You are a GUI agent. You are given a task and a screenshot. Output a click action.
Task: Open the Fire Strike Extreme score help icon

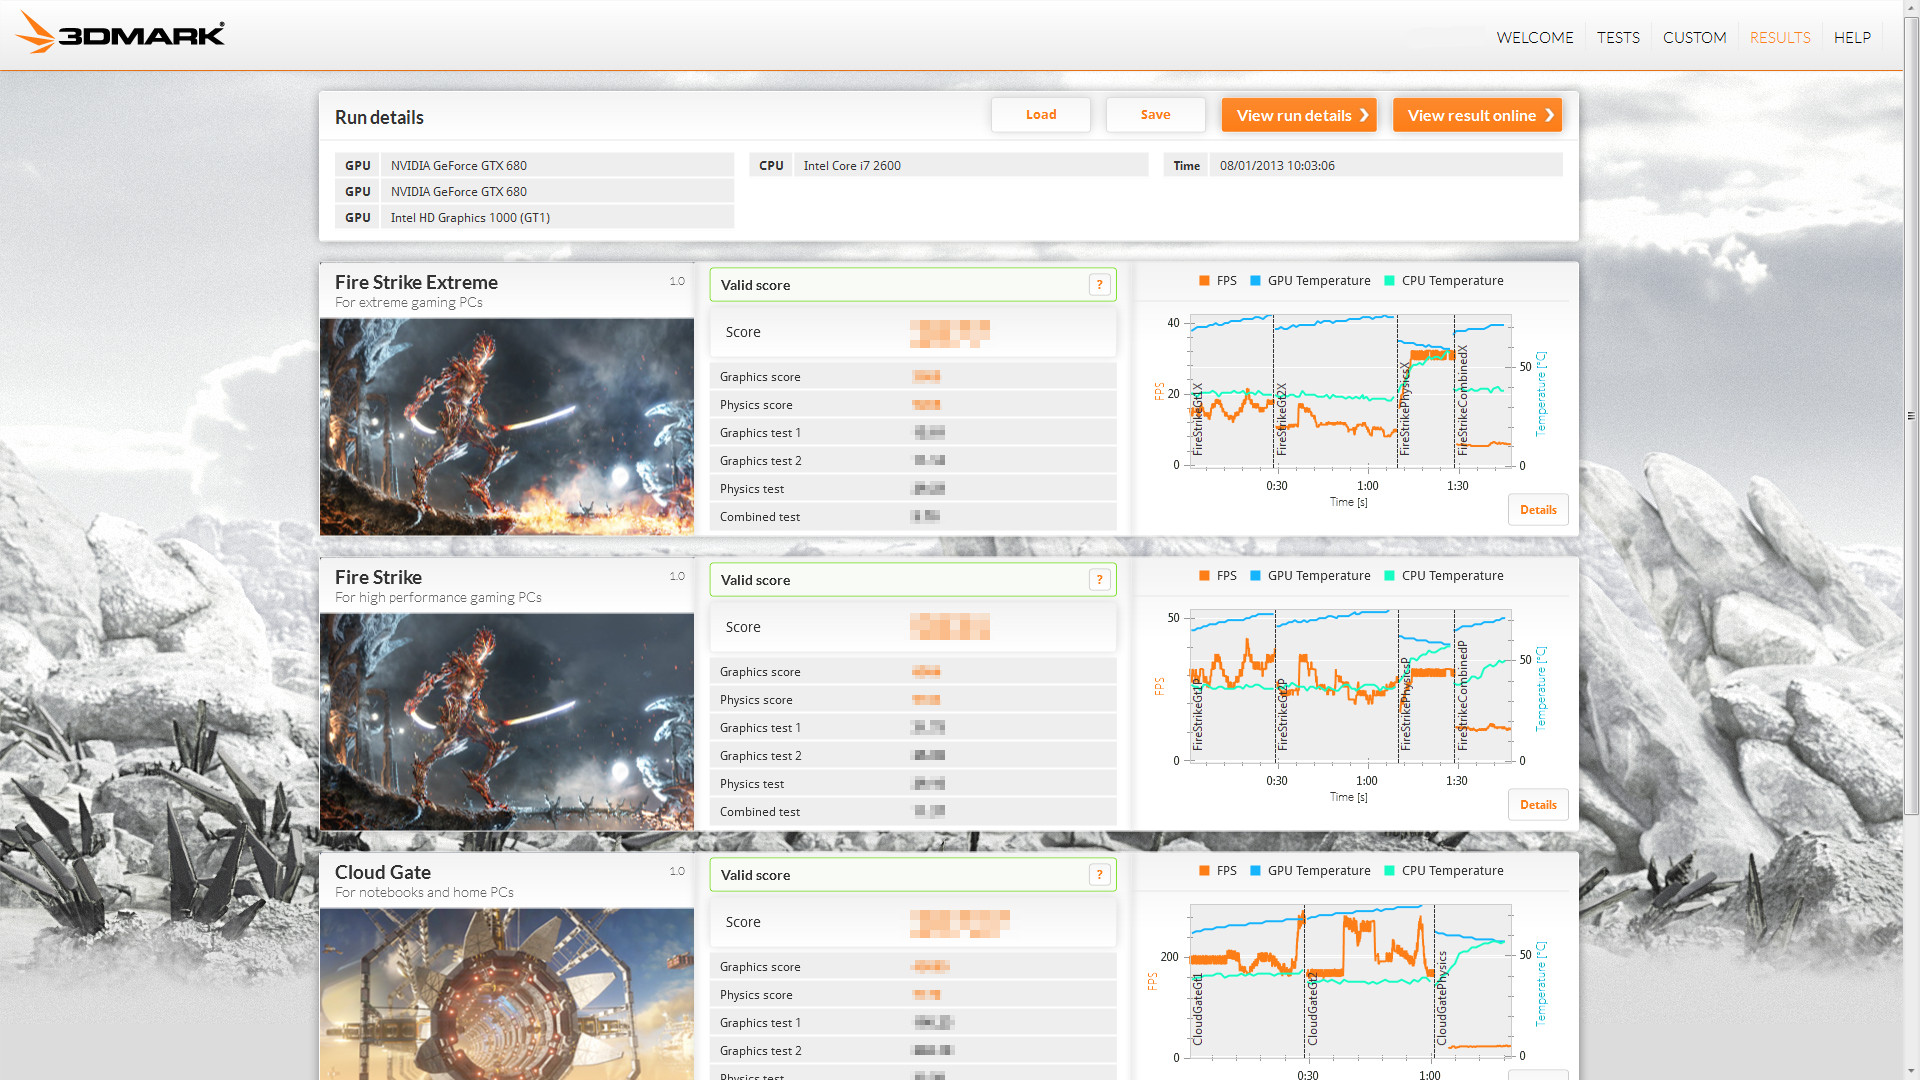click(1100, 284)
